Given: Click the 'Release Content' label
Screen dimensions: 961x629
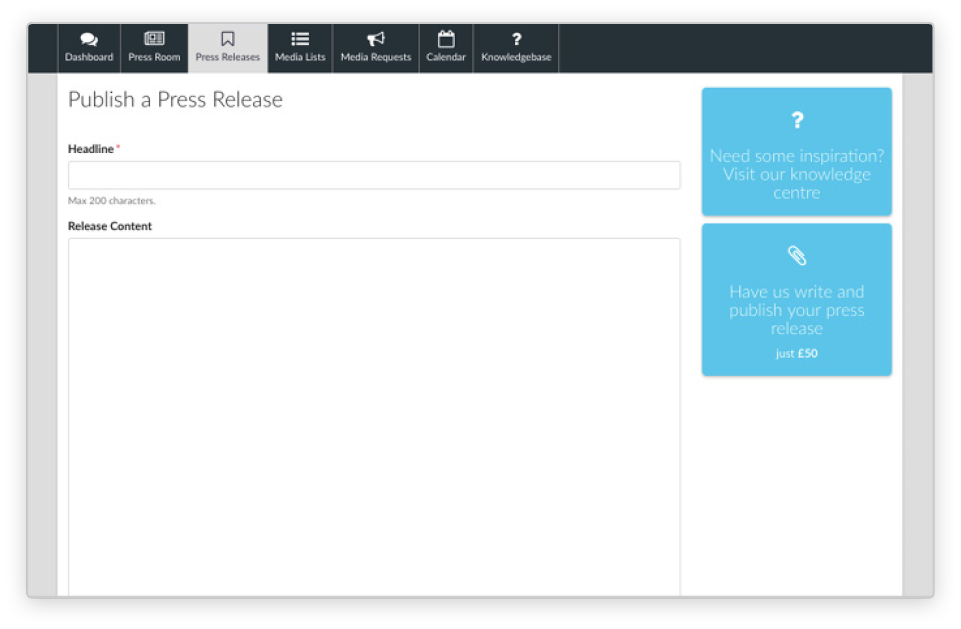Looking at the screenshot, I should (110, 226).
